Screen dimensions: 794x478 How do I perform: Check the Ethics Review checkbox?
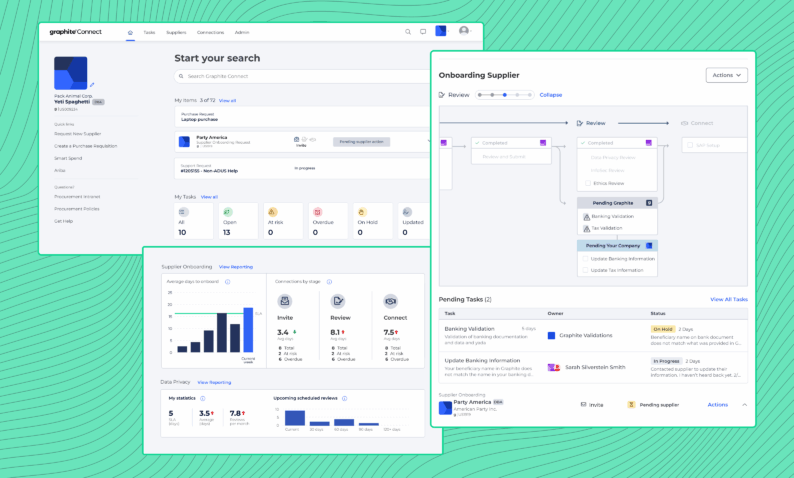[x=586, y=183]
